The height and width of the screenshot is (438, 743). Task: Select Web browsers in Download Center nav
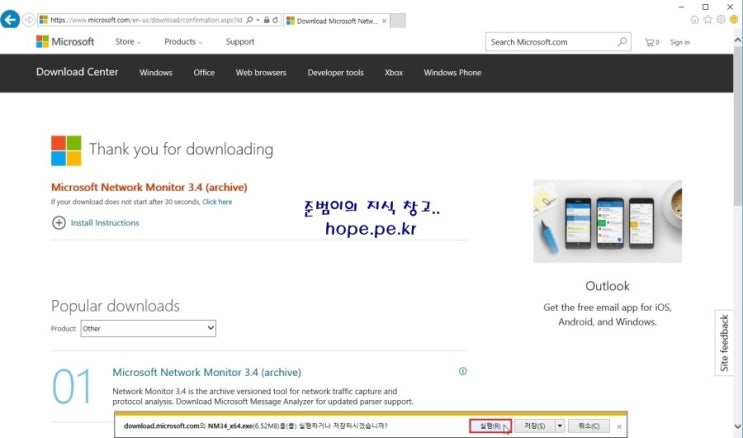point(261,73)
